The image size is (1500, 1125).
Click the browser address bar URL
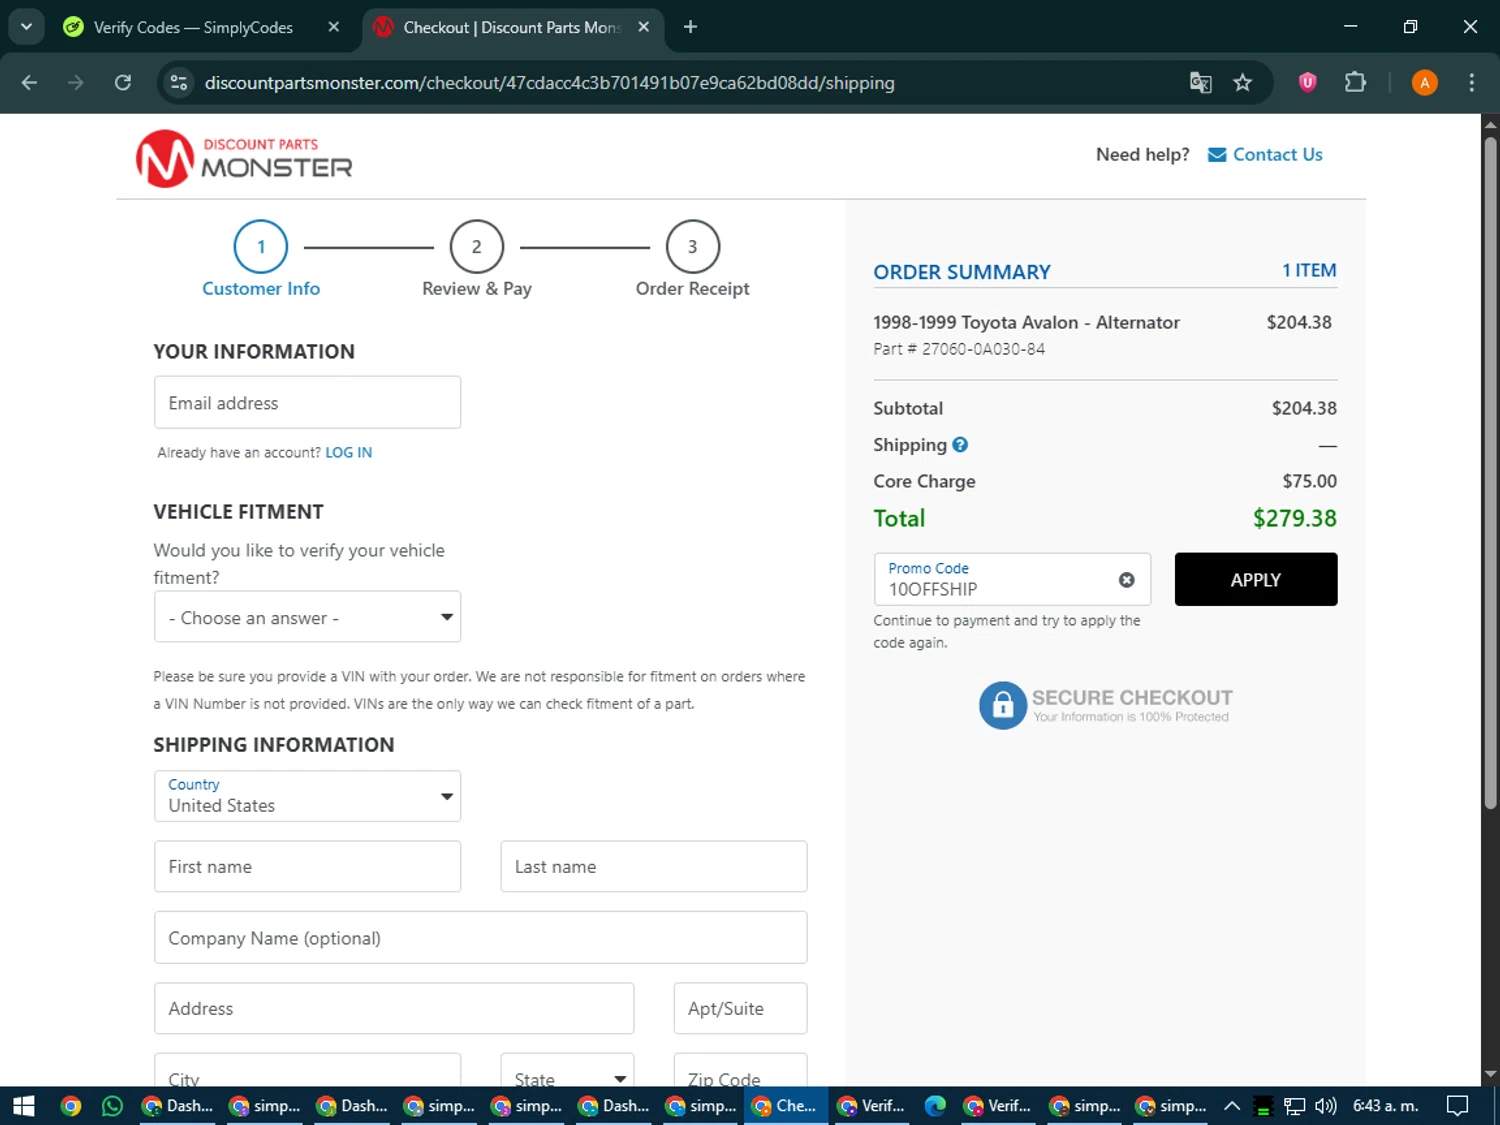tap(550, 83)
